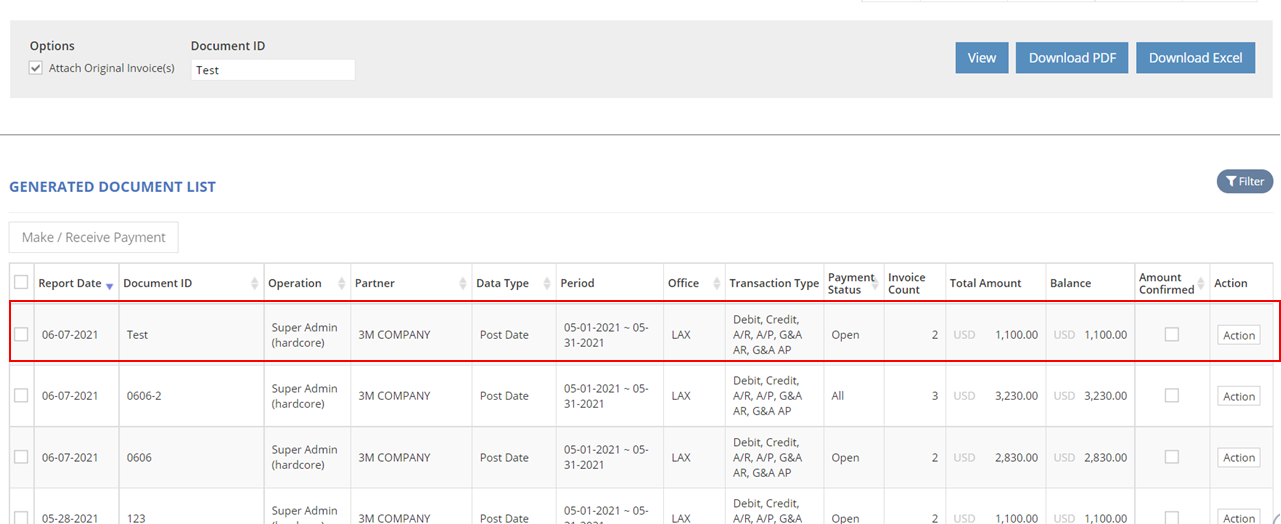Image resolution: width=1281 pixels, height=524 pixels.
Task: Sort table by Report Date column arrow
Action: tap(109, 285)
